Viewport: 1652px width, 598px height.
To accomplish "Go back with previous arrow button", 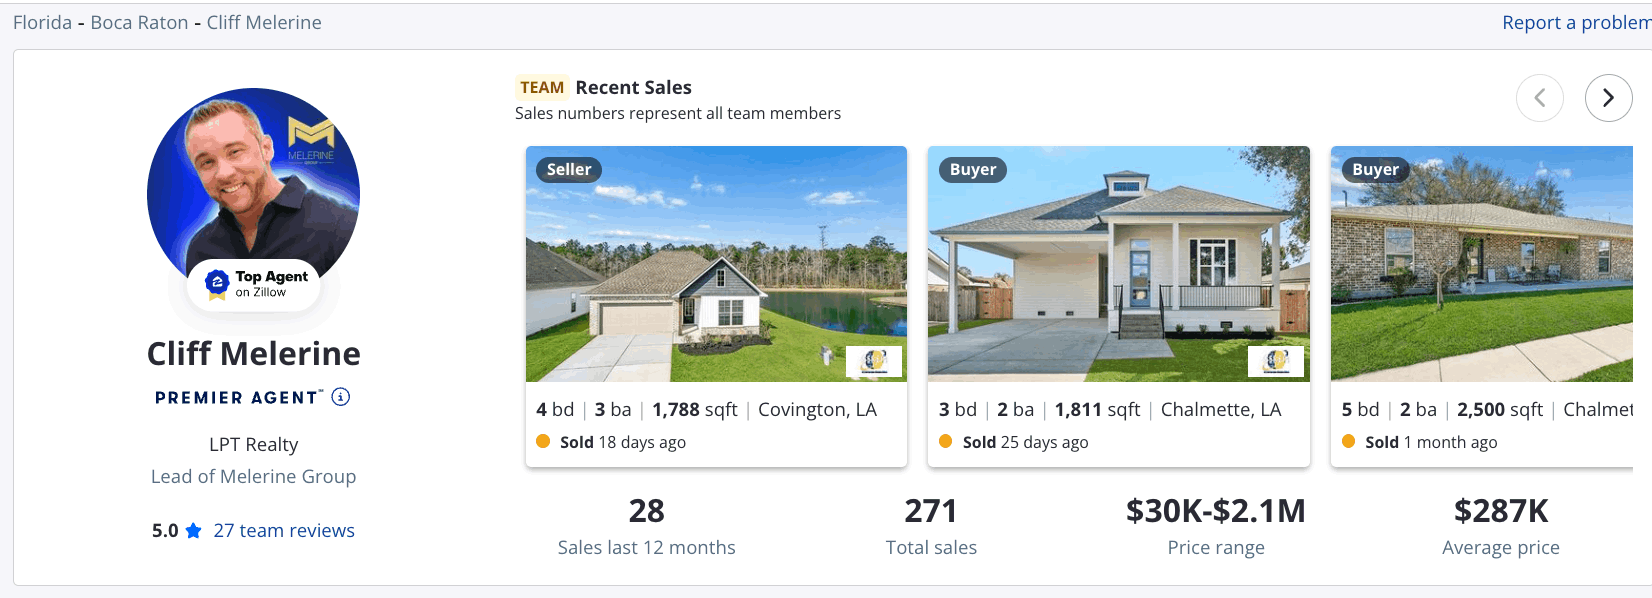I will click(x=1540, y=98).
